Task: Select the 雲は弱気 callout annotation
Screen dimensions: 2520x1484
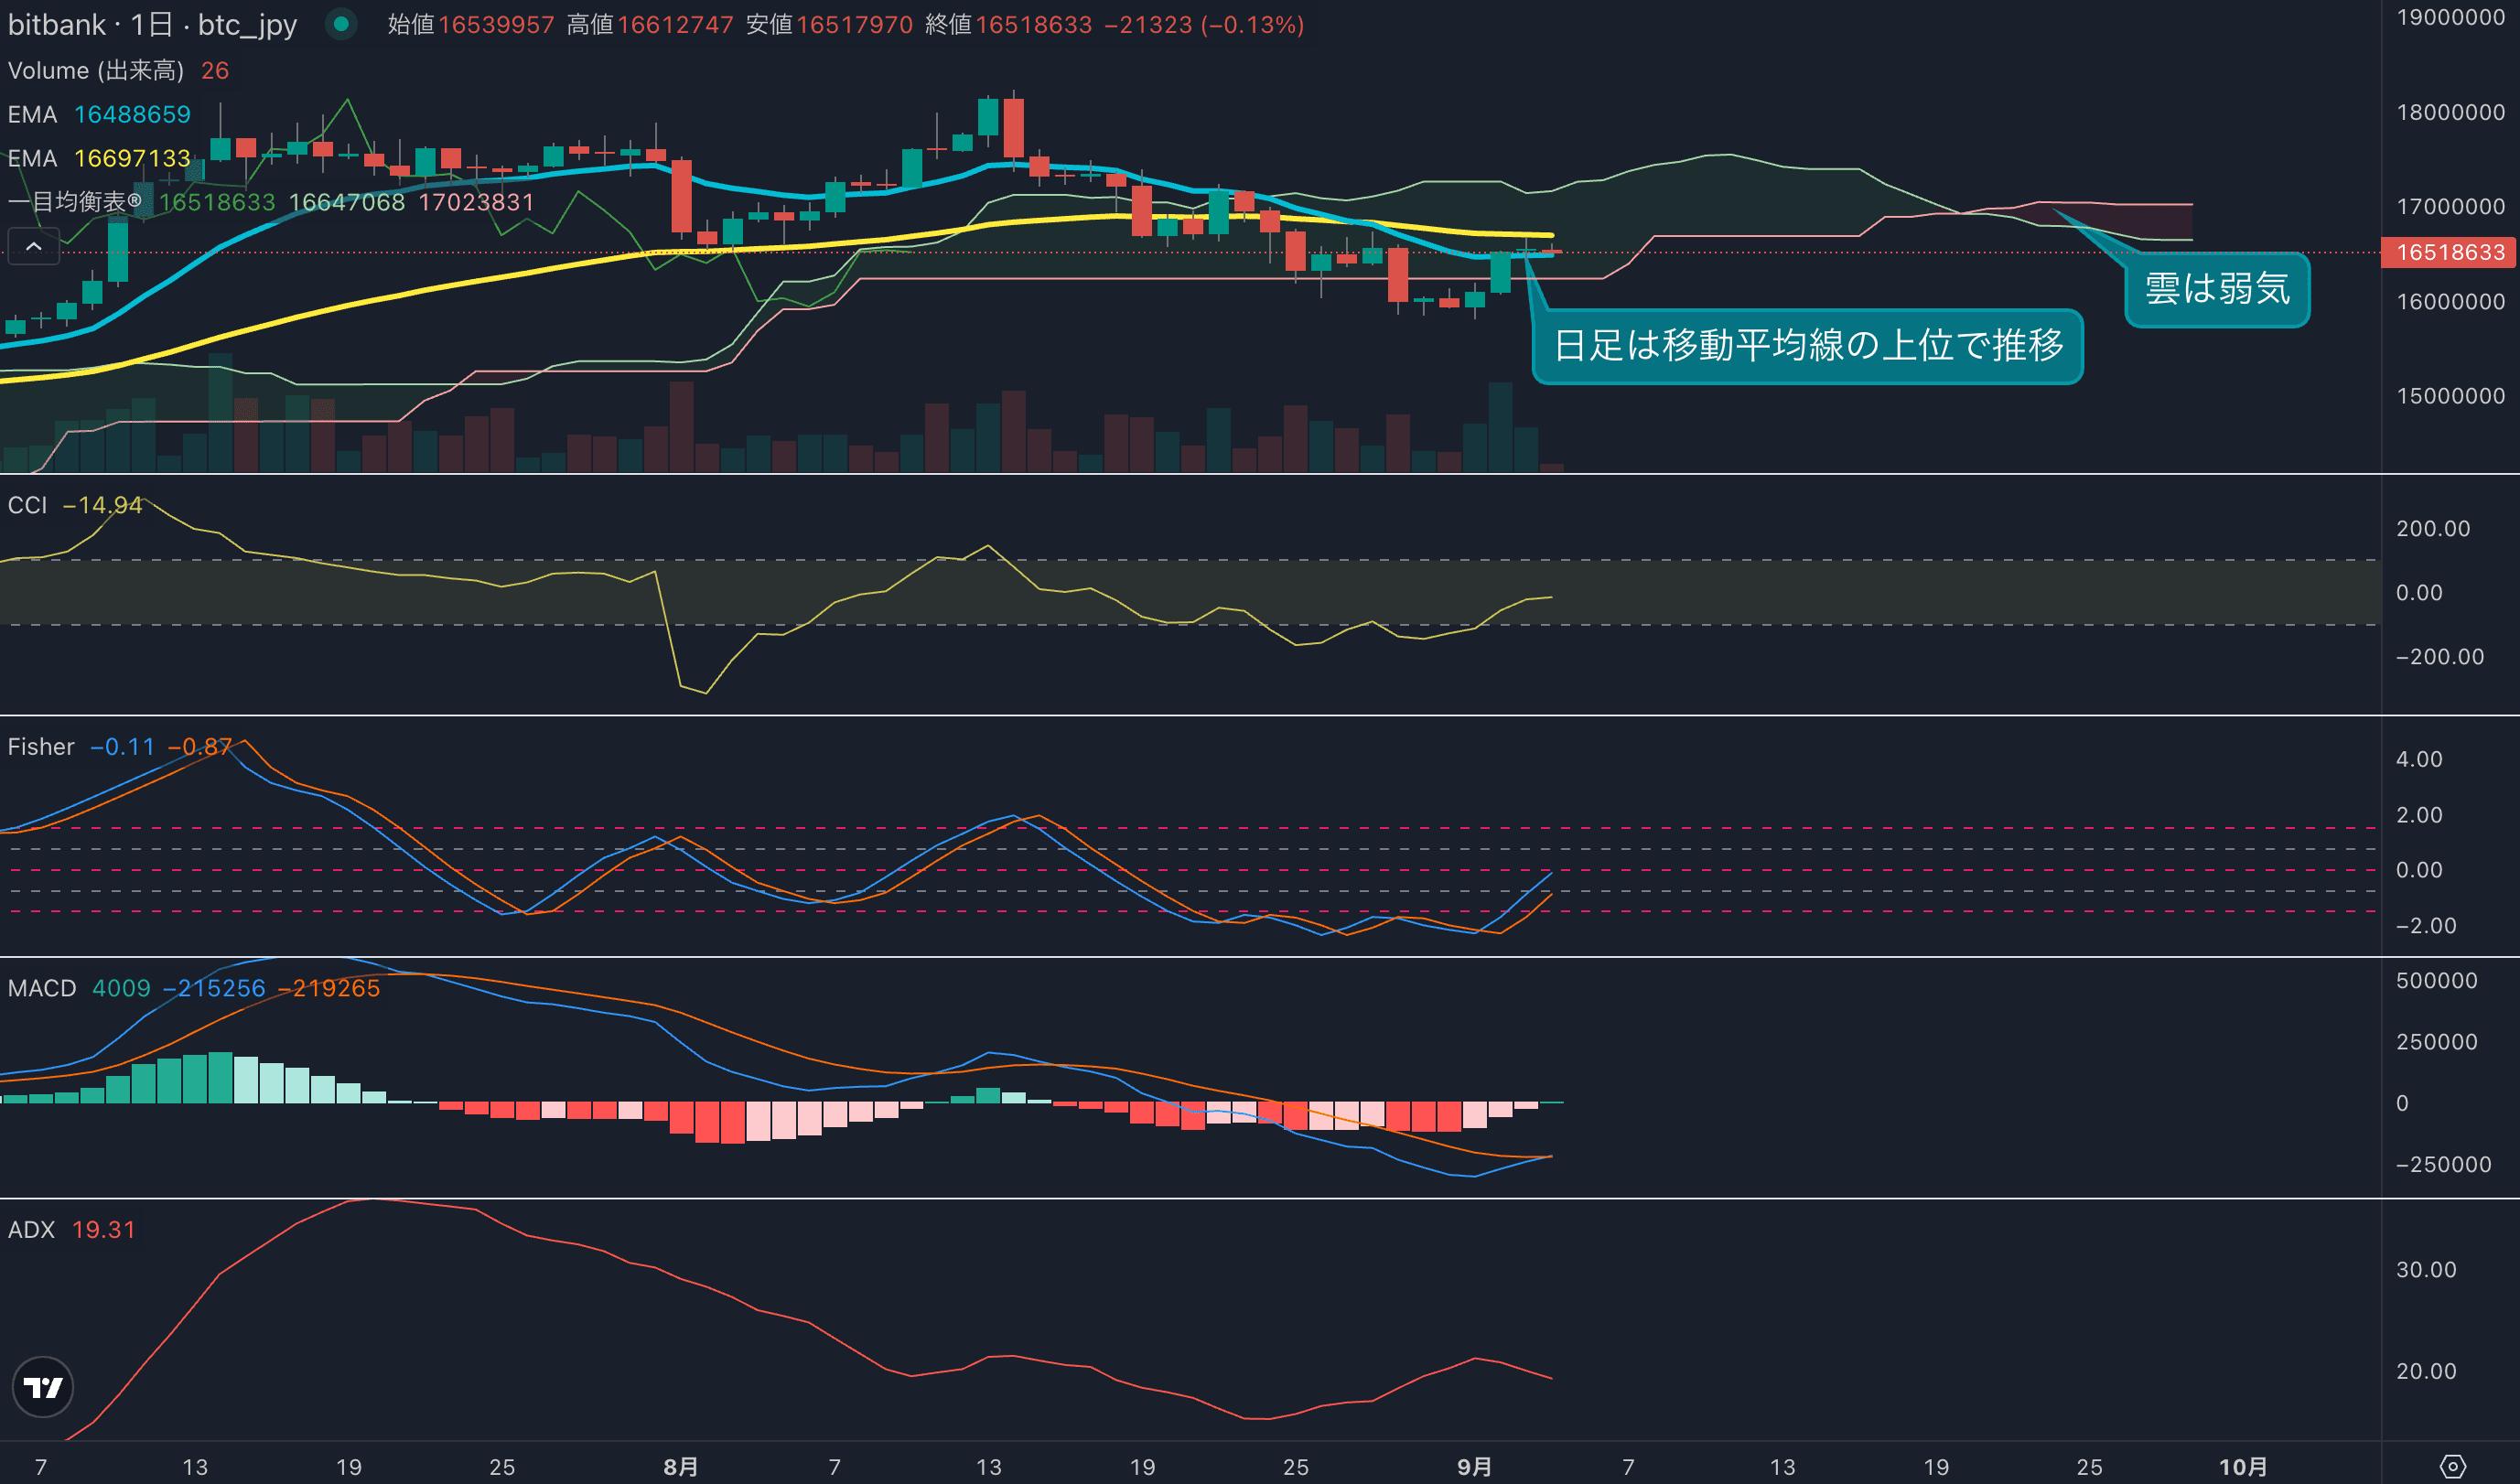Action: [x=2216, y=289]
